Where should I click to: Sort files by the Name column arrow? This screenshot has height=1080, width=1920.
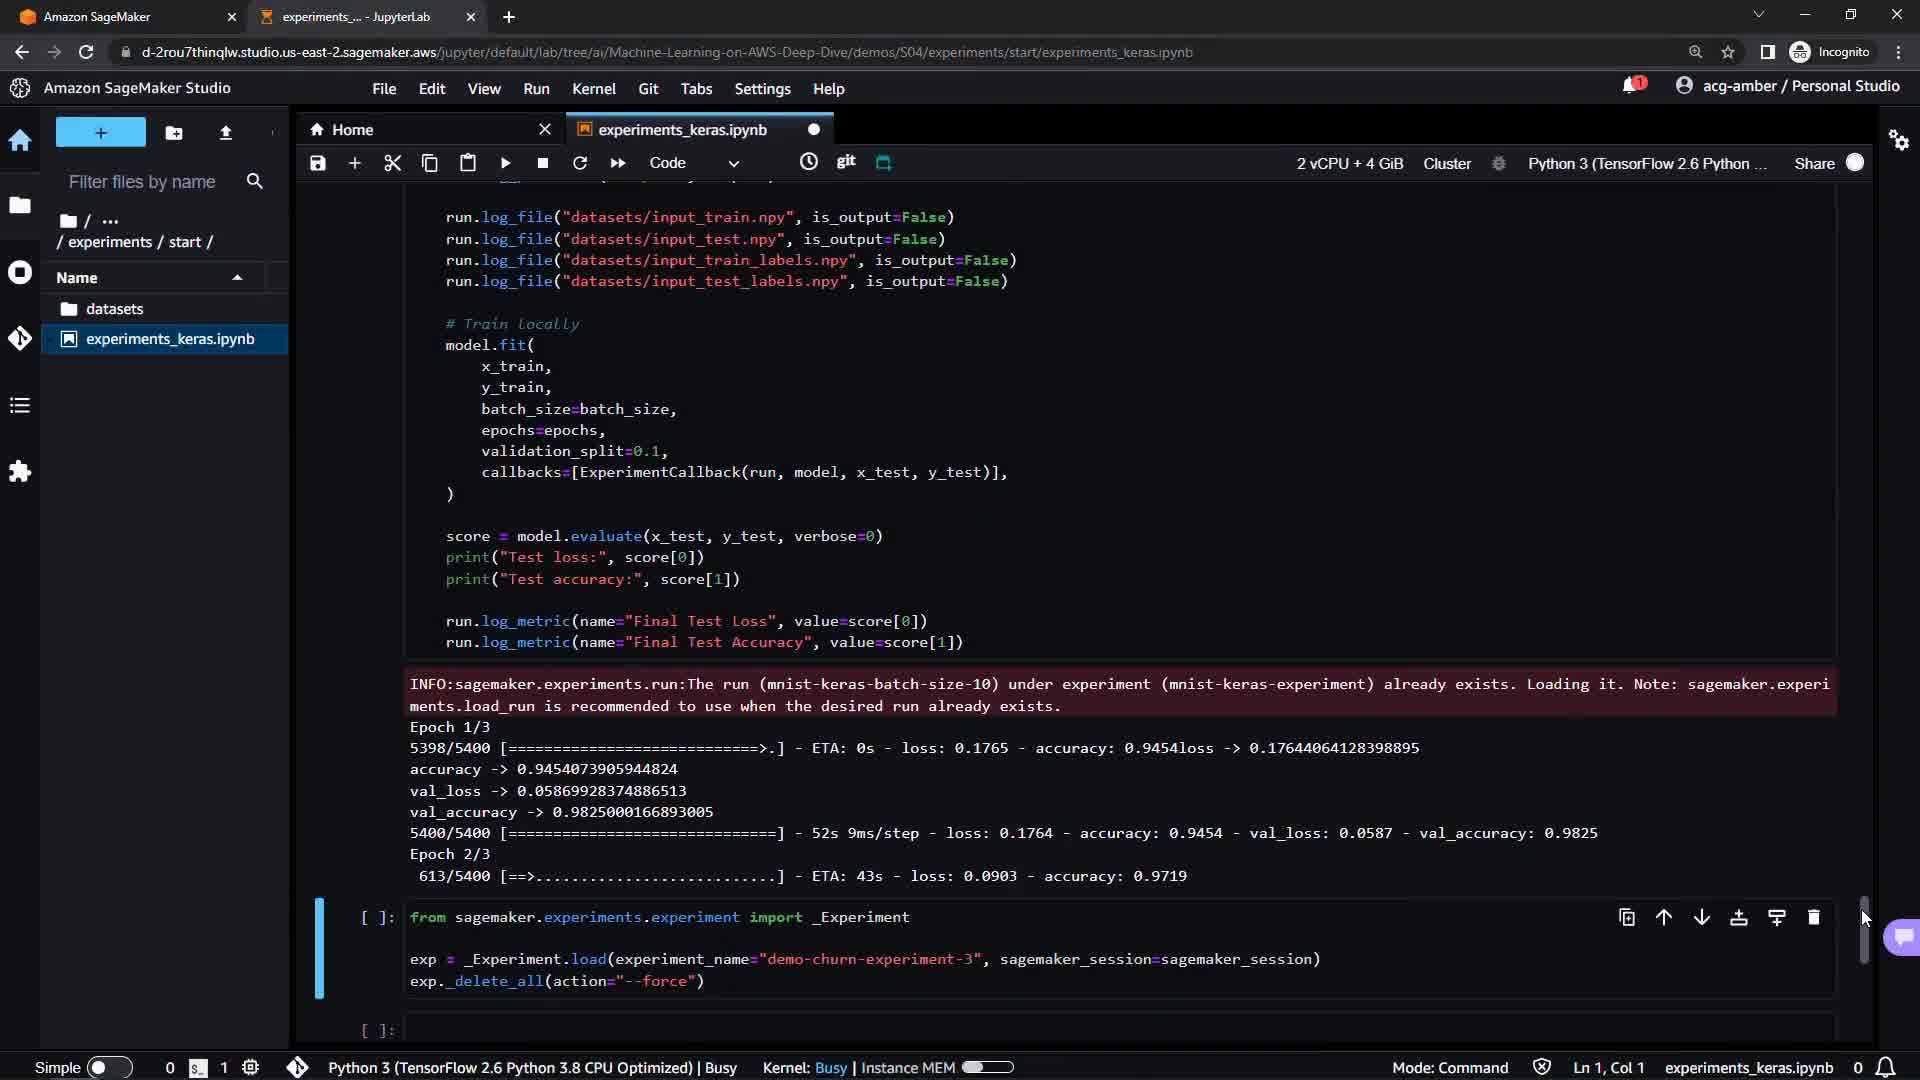coord(237,278)
